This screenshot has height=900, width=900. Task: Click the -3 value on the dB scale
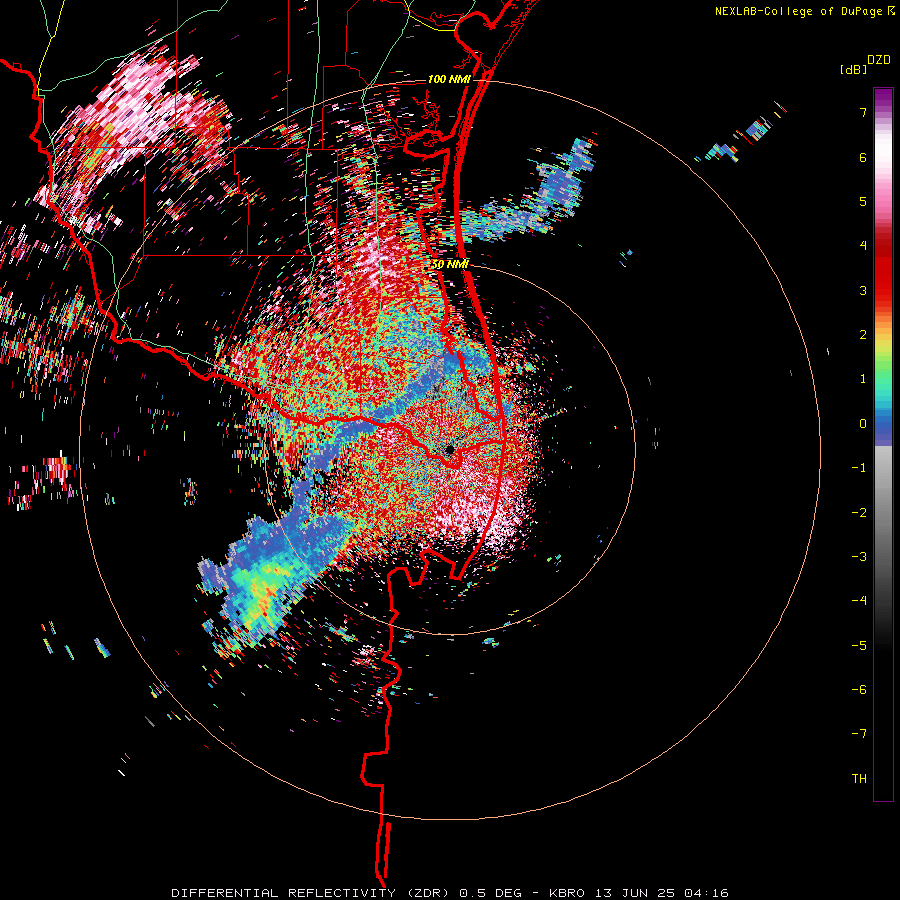859,557
